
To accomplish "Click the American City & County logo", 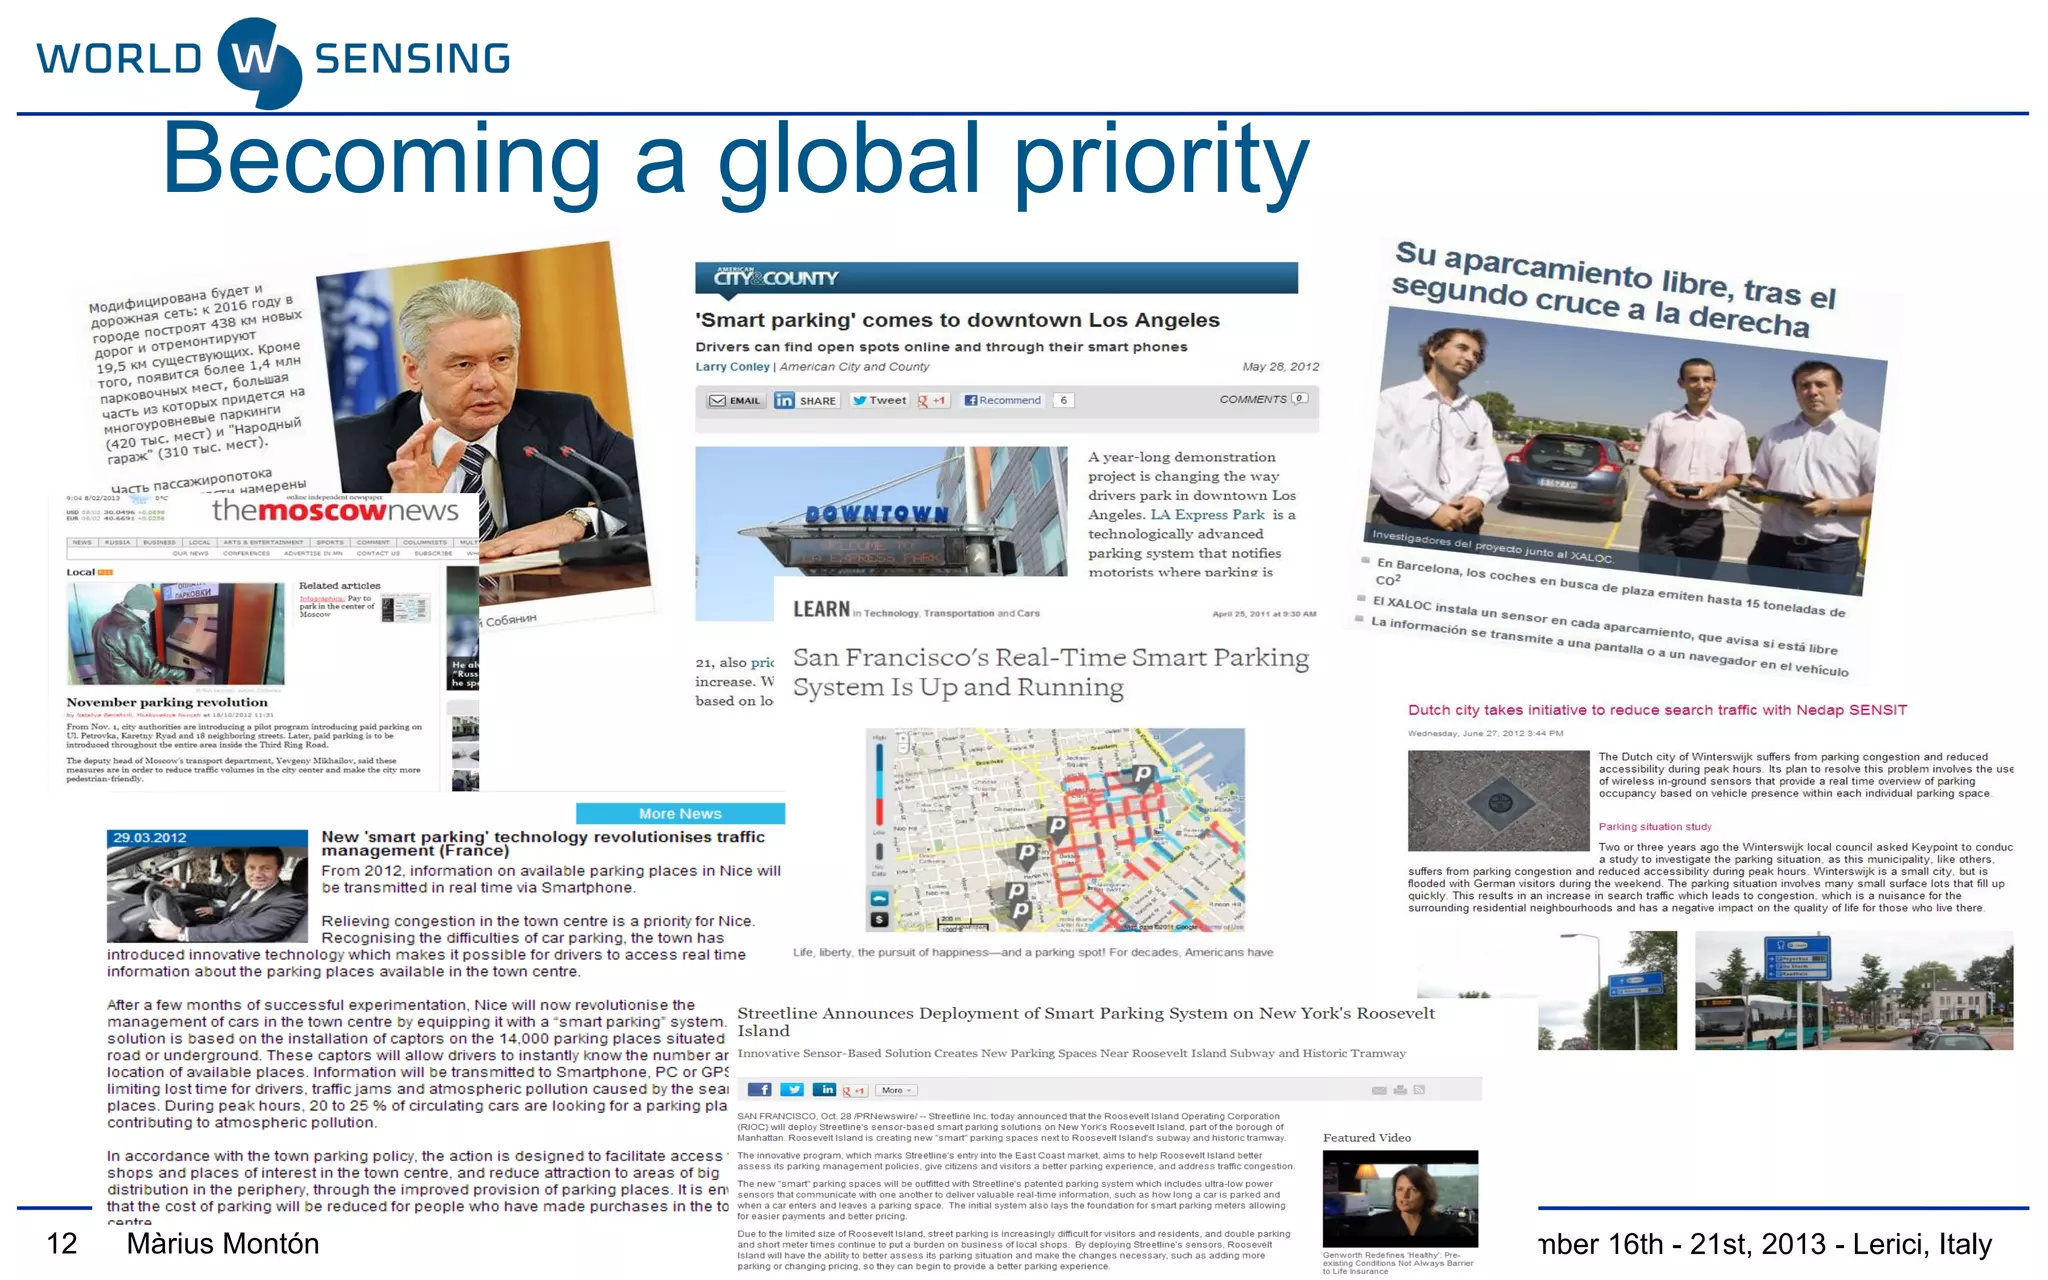I will click(776, 277).
